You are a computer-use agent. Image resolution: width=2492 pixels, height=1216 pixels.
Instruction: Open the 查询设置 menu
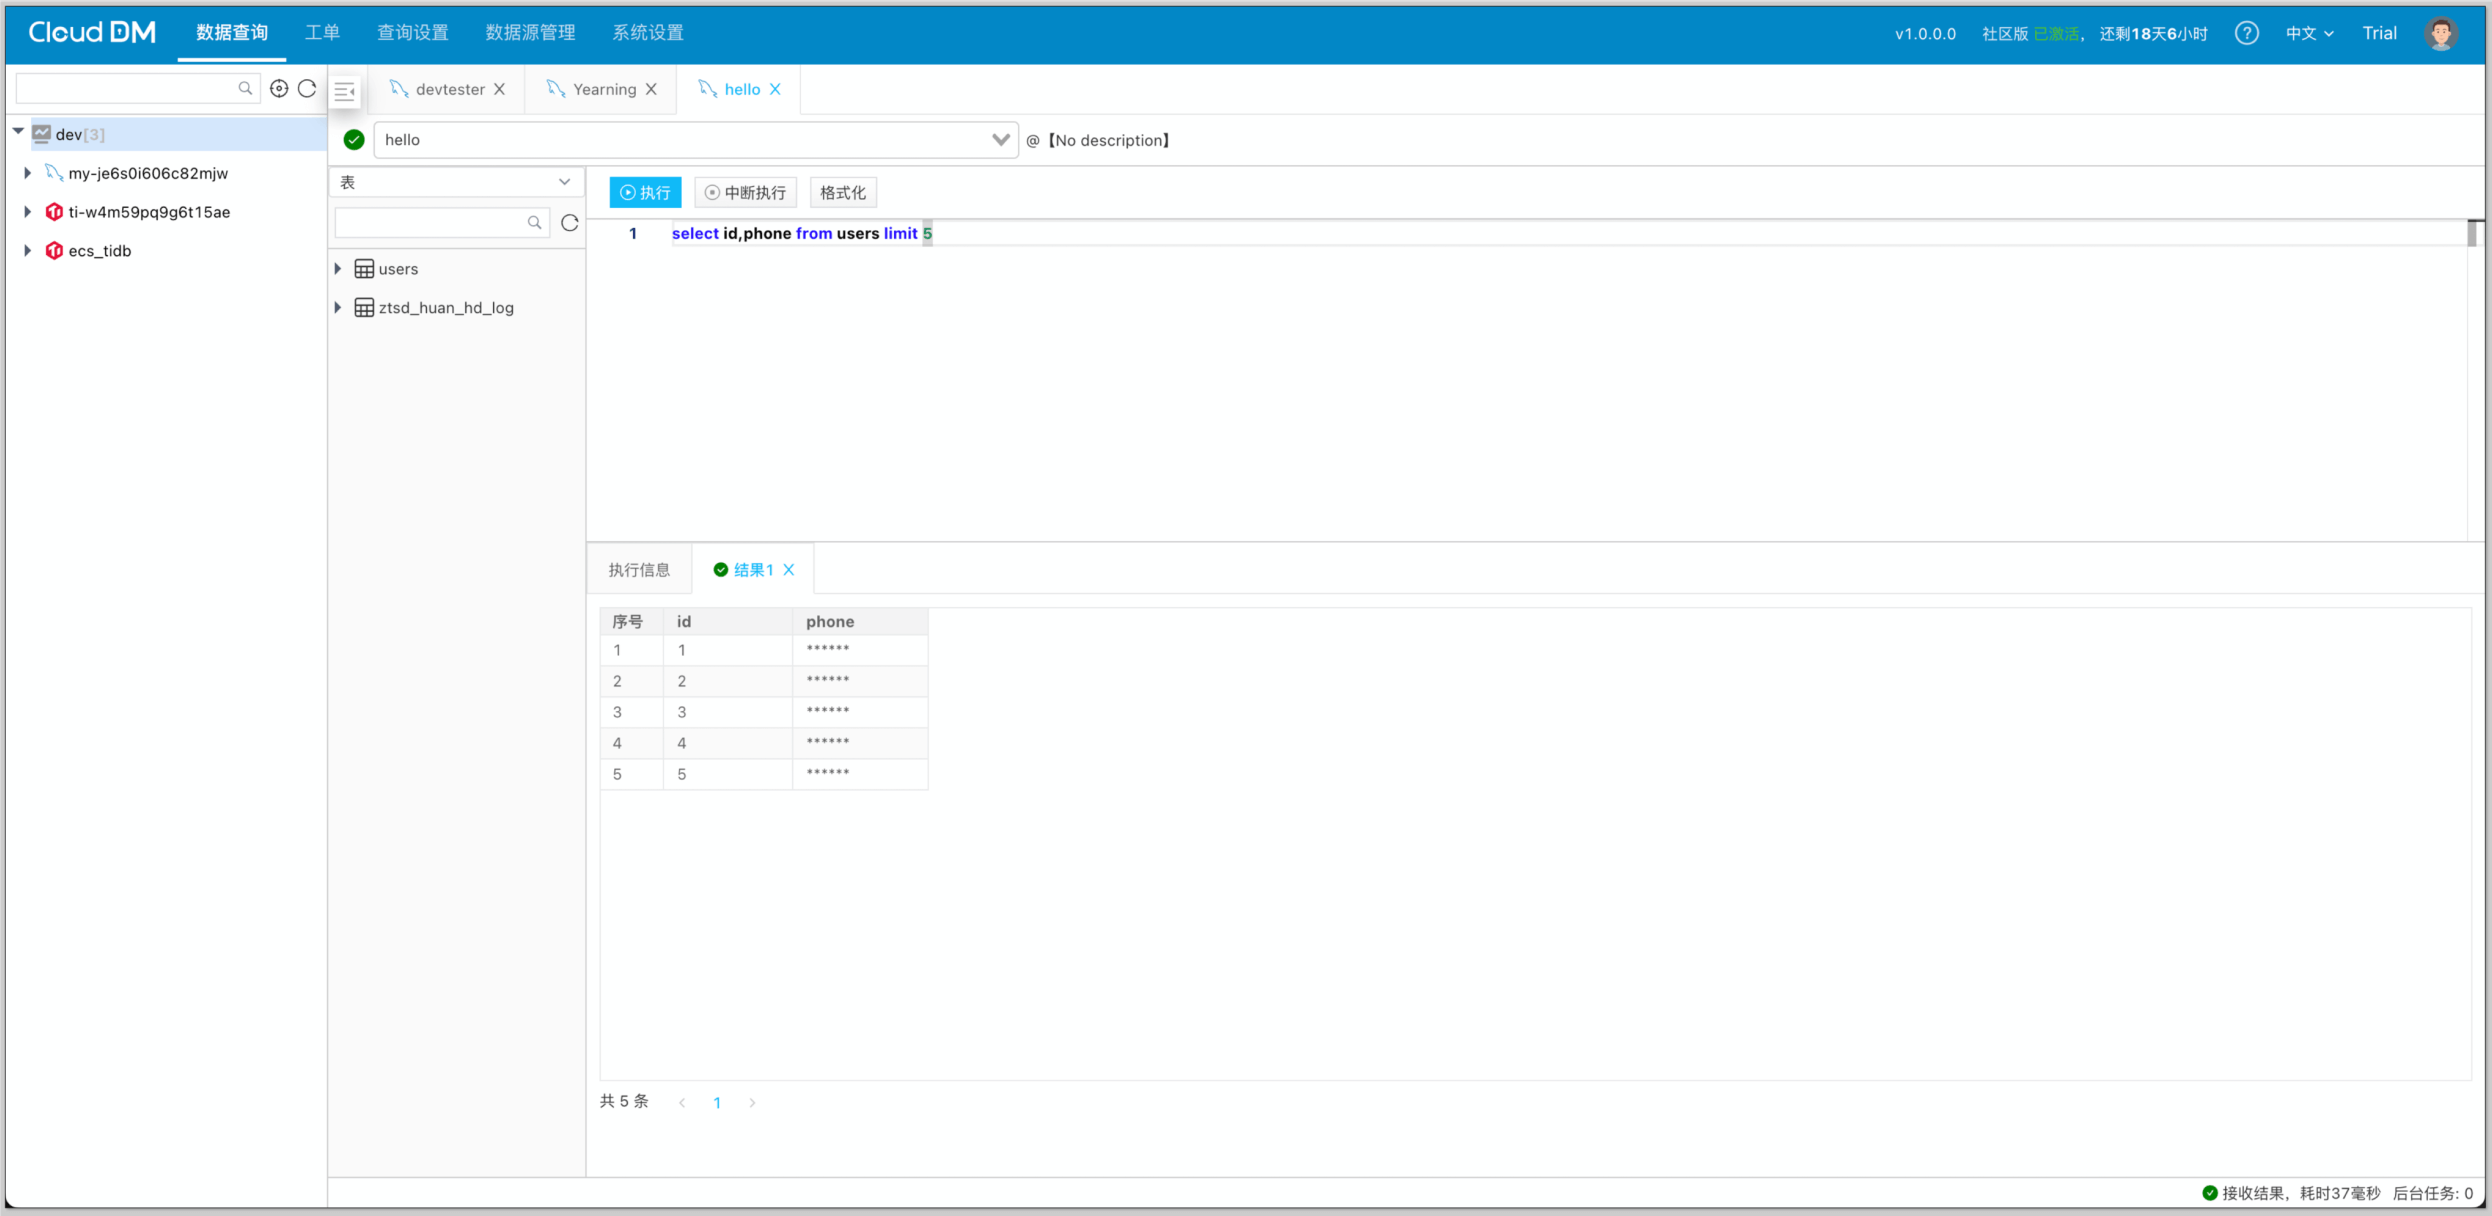412,33
